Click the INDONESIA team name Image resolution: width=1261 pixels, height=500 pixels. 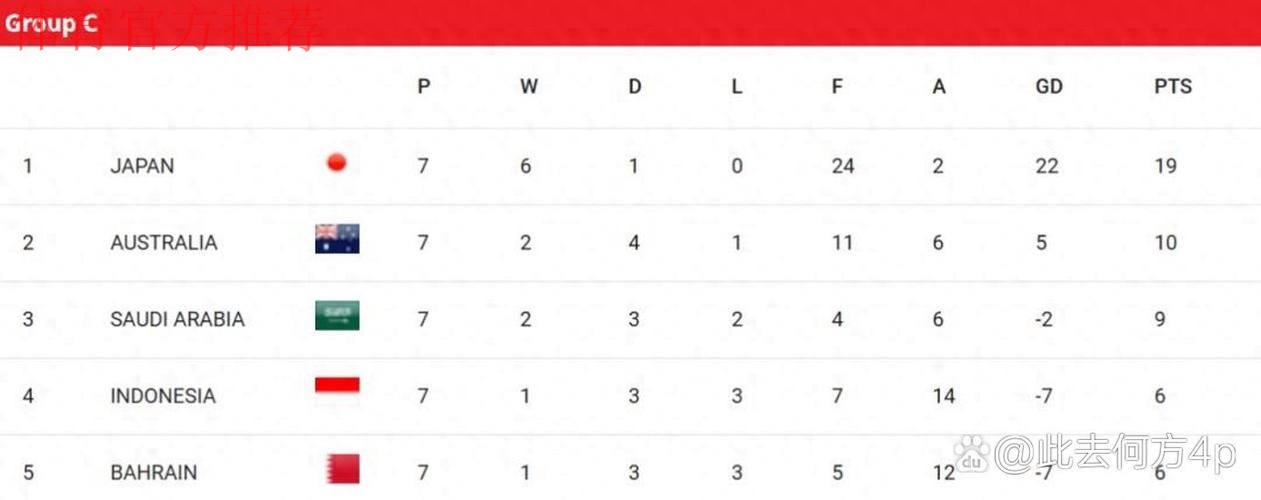[163, 396]
